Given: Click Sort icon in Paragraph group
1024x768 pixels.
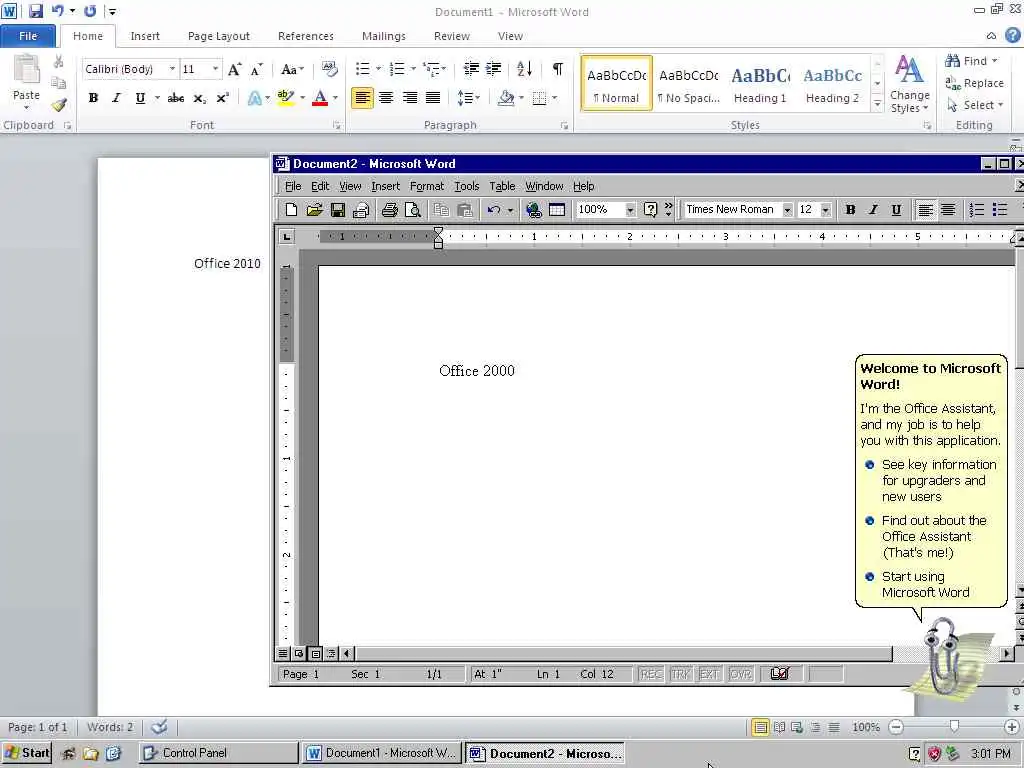Looking at the screenshot, I should [x=524, y=69].
